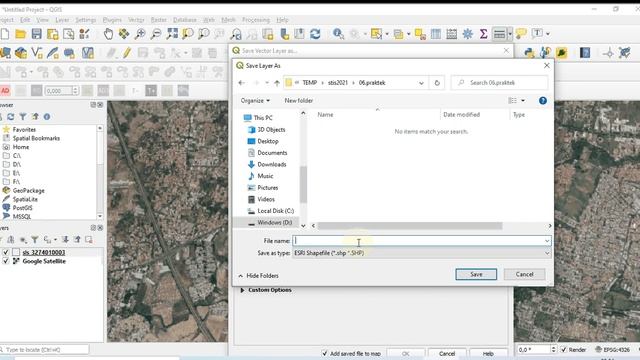Screen dimensions: 640x360
Task: Collapse folders with Hide Folders
Action: (258, 276)
